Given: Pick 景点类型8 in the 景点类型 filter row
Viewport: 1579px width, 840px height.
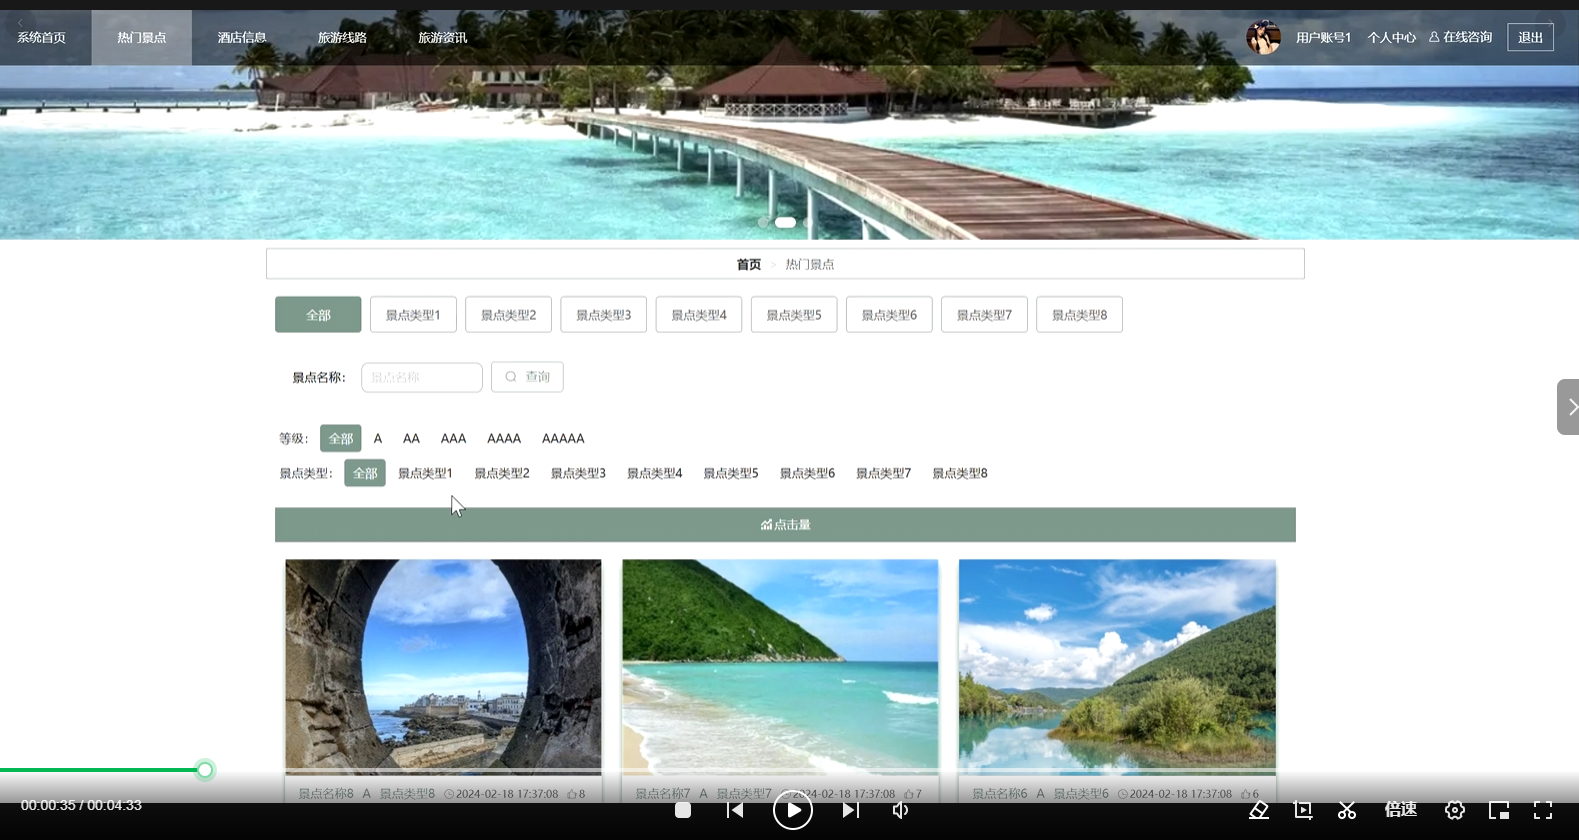Looking at the screenshot, I should pos(960,473).
